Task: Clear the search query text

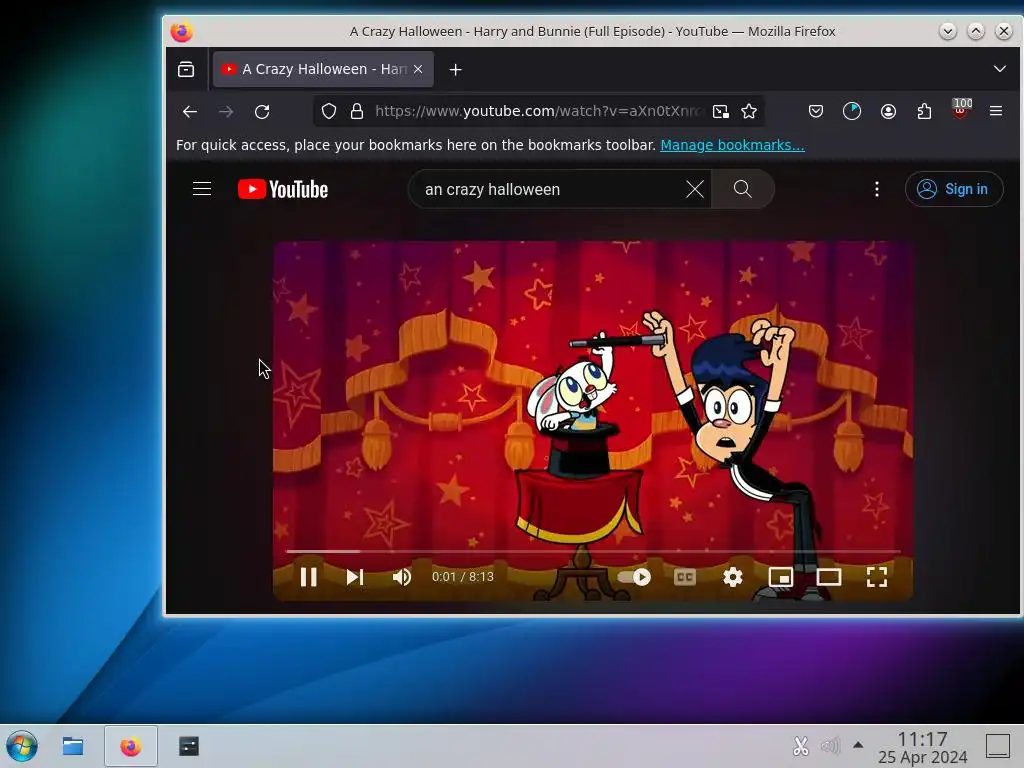Action: click(695, 189)
